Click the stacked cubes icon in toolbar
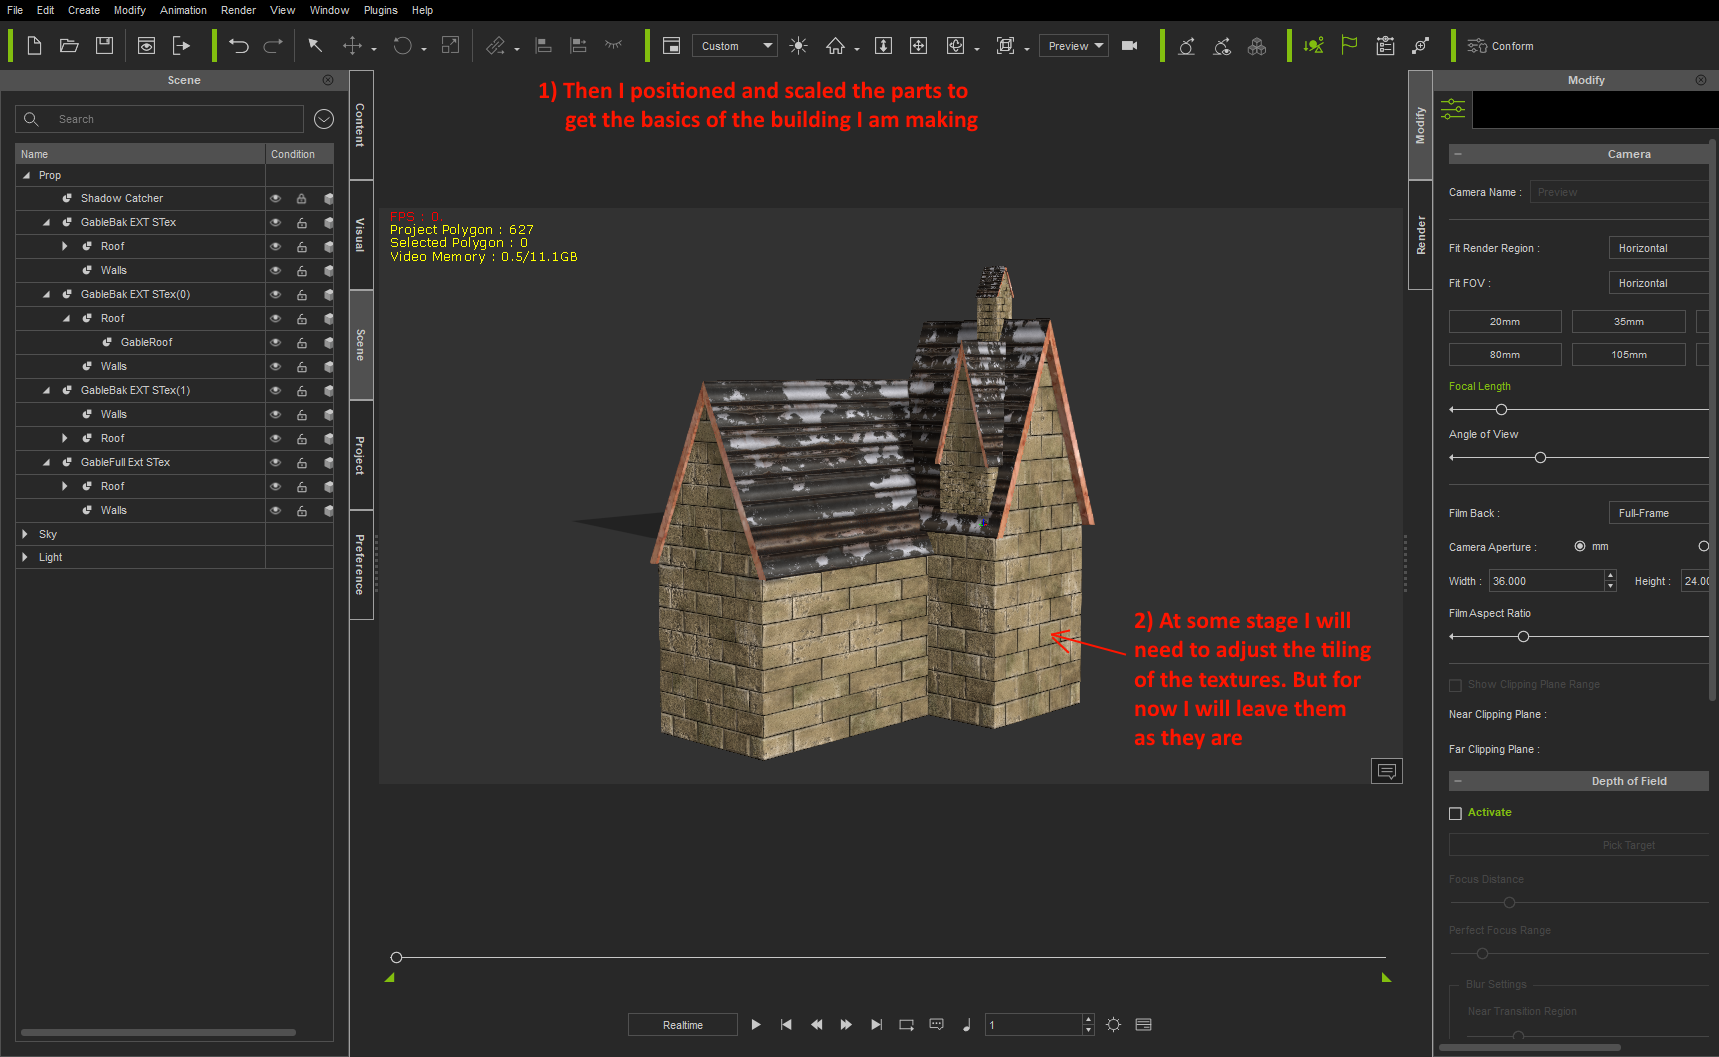The image size is (1719, 1057). 1257,46
